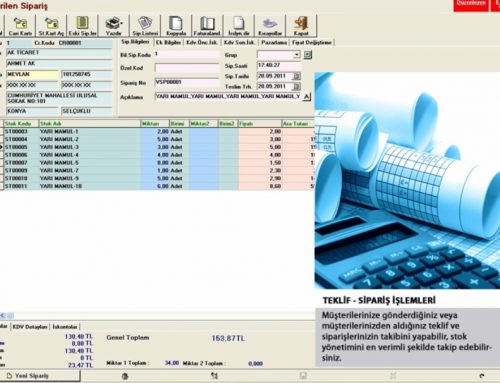Screen dimensions: 500x383
Task: Click into the Özel Kod field
Action: 187,68
